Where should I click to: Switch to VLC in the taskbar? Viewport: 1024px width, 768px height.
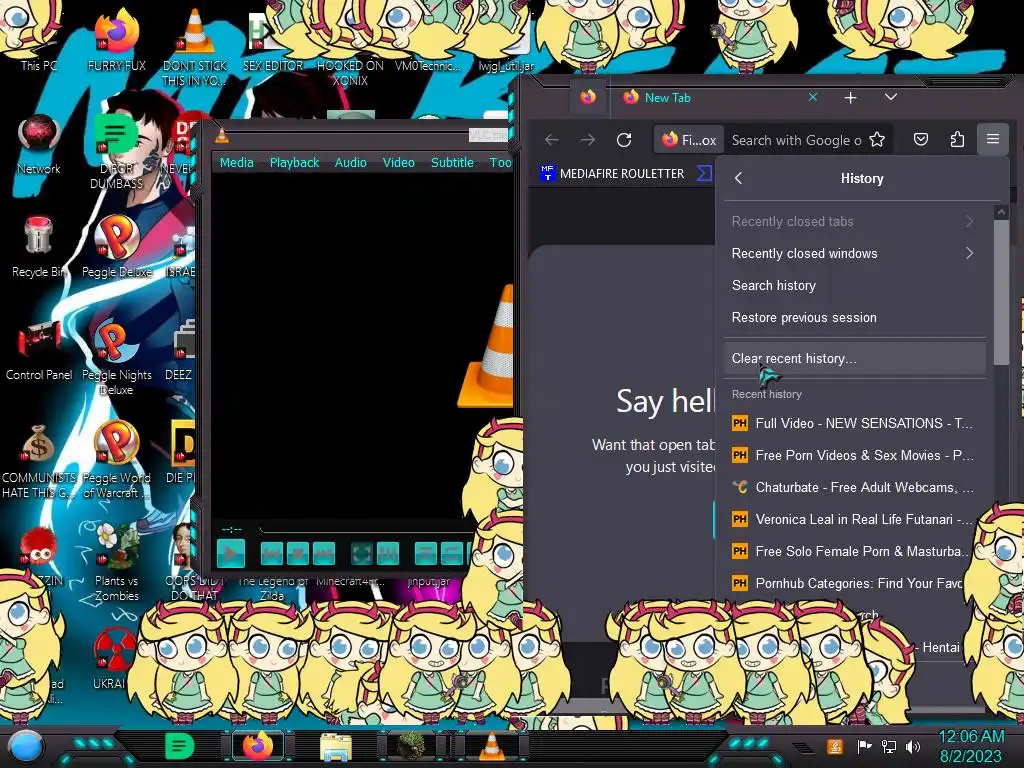(x=492, y=746)
